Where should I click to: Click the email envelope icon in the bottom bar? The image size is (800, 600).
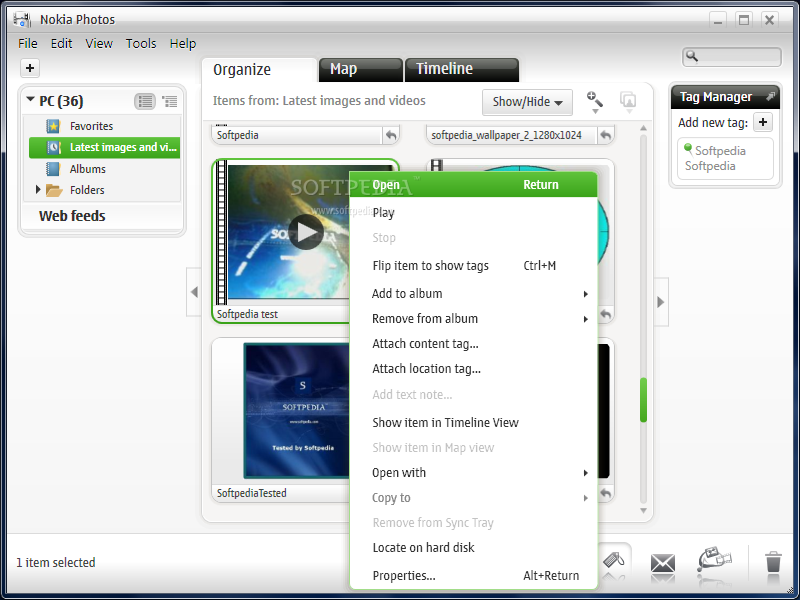663,564
